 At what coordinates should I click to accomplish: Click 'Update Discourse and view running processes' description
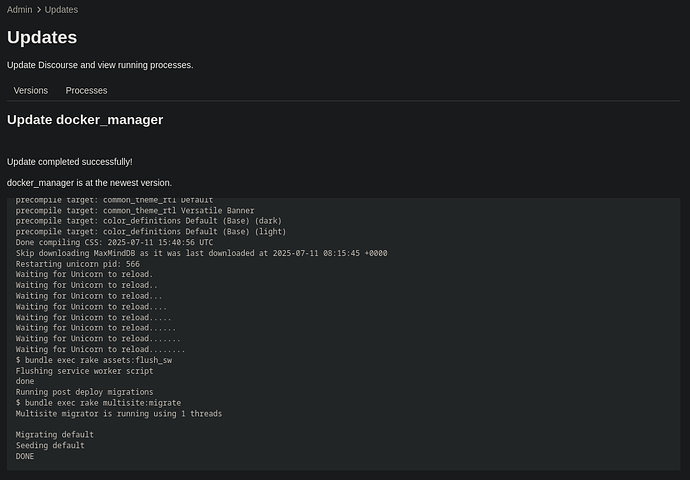(100, 65)
